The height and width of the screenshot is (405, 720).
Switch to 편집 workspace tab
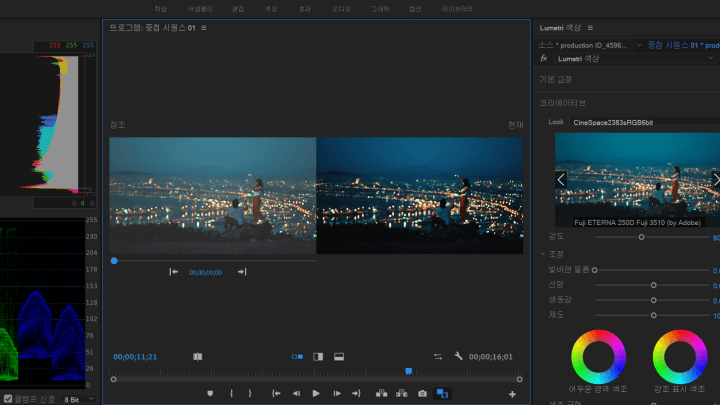[238, 9]
